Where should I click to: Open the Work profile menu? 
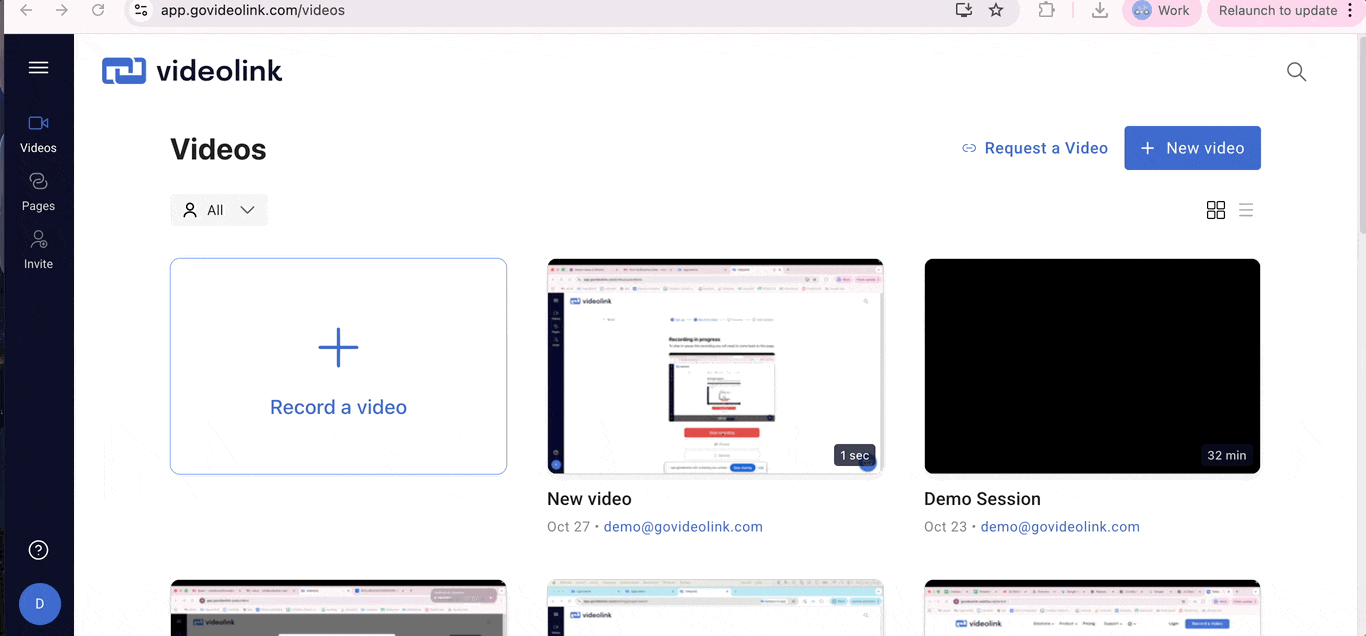tap(1161, 11)
